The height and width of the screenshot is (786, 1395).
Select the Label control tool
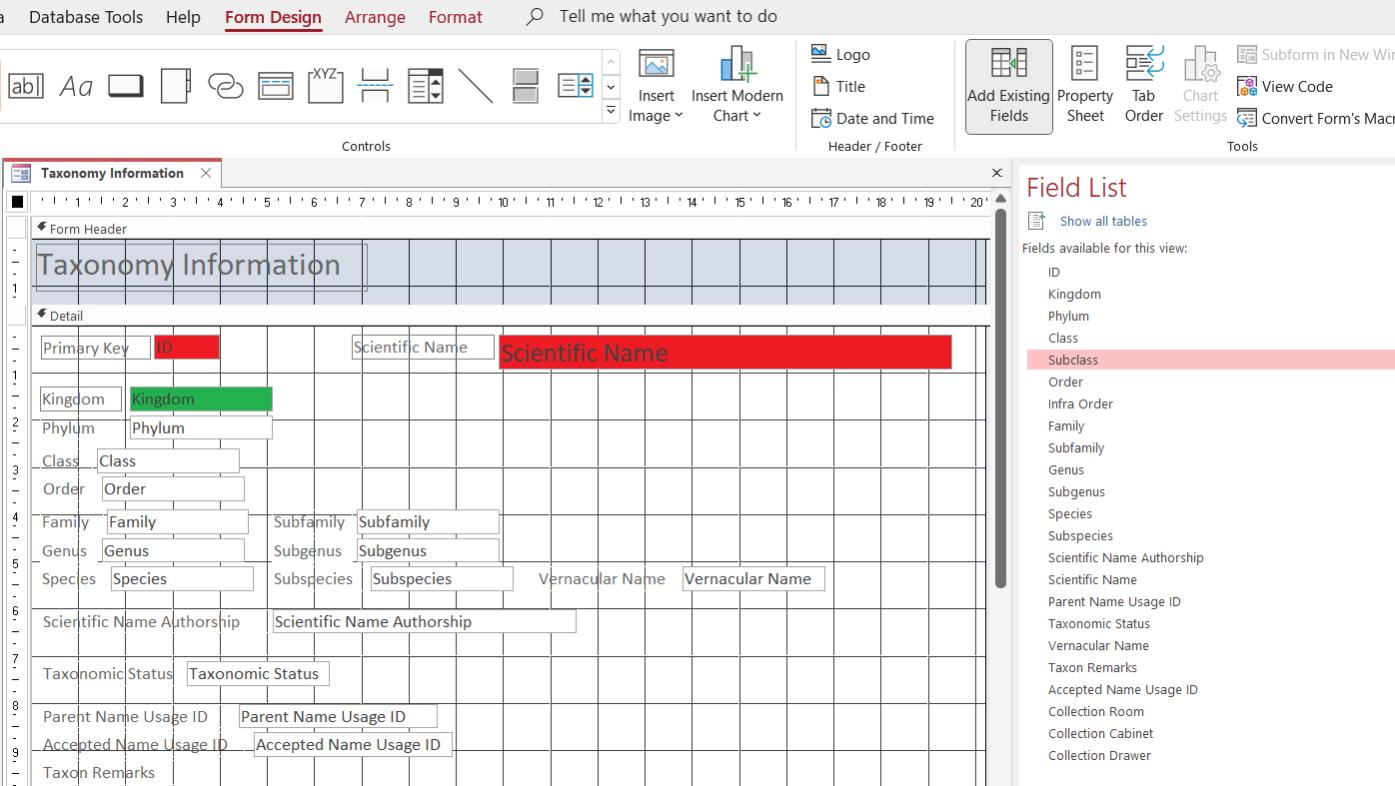pos(76,86)
